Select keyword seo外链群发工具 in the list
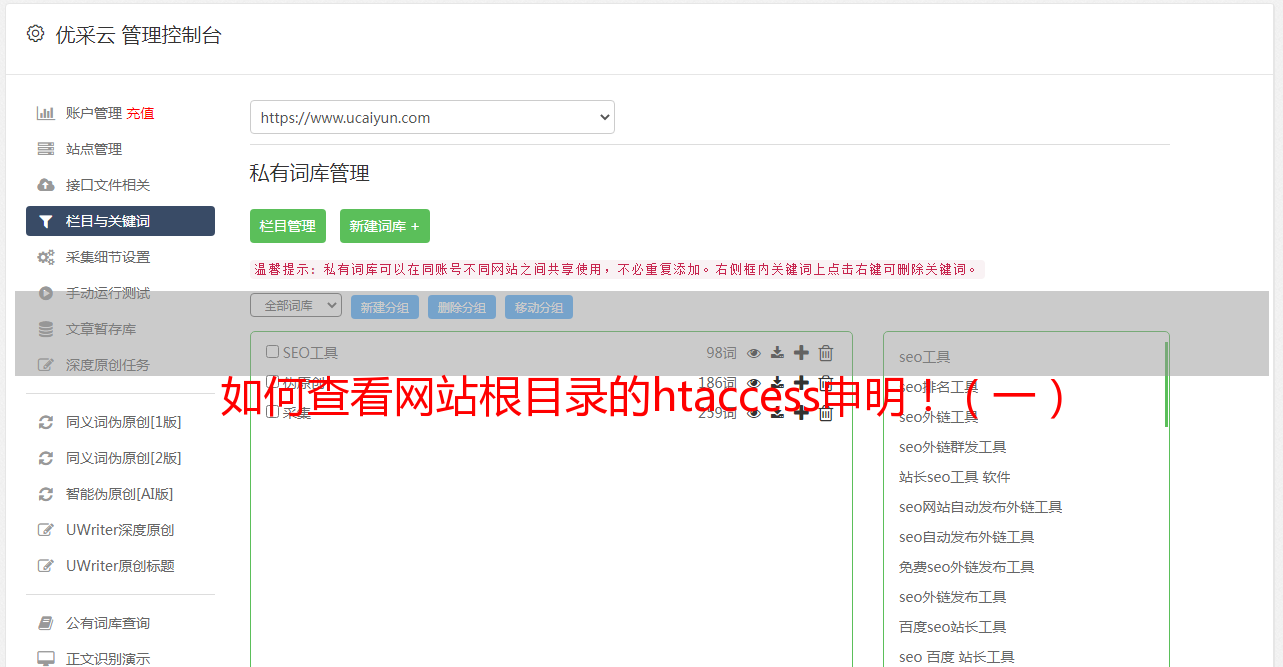Image resolution: width=1283 pixels, height=667 pixels. click(x=952, y=447)
